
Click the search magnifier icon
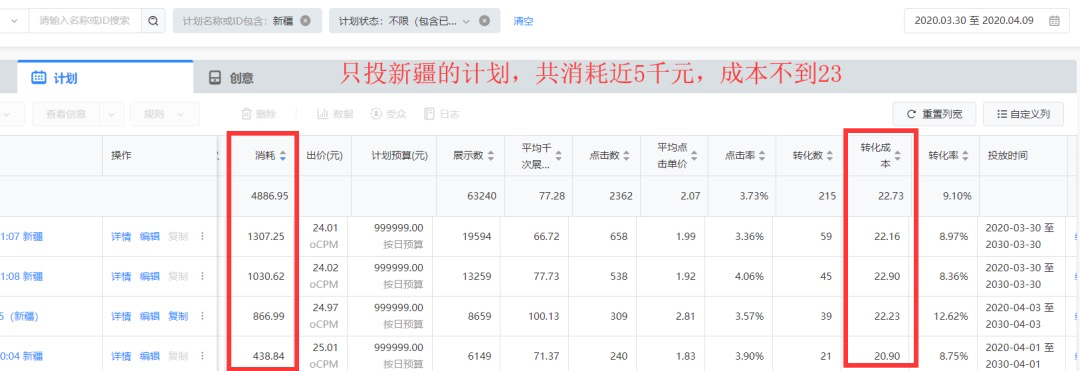click(153, 21)
